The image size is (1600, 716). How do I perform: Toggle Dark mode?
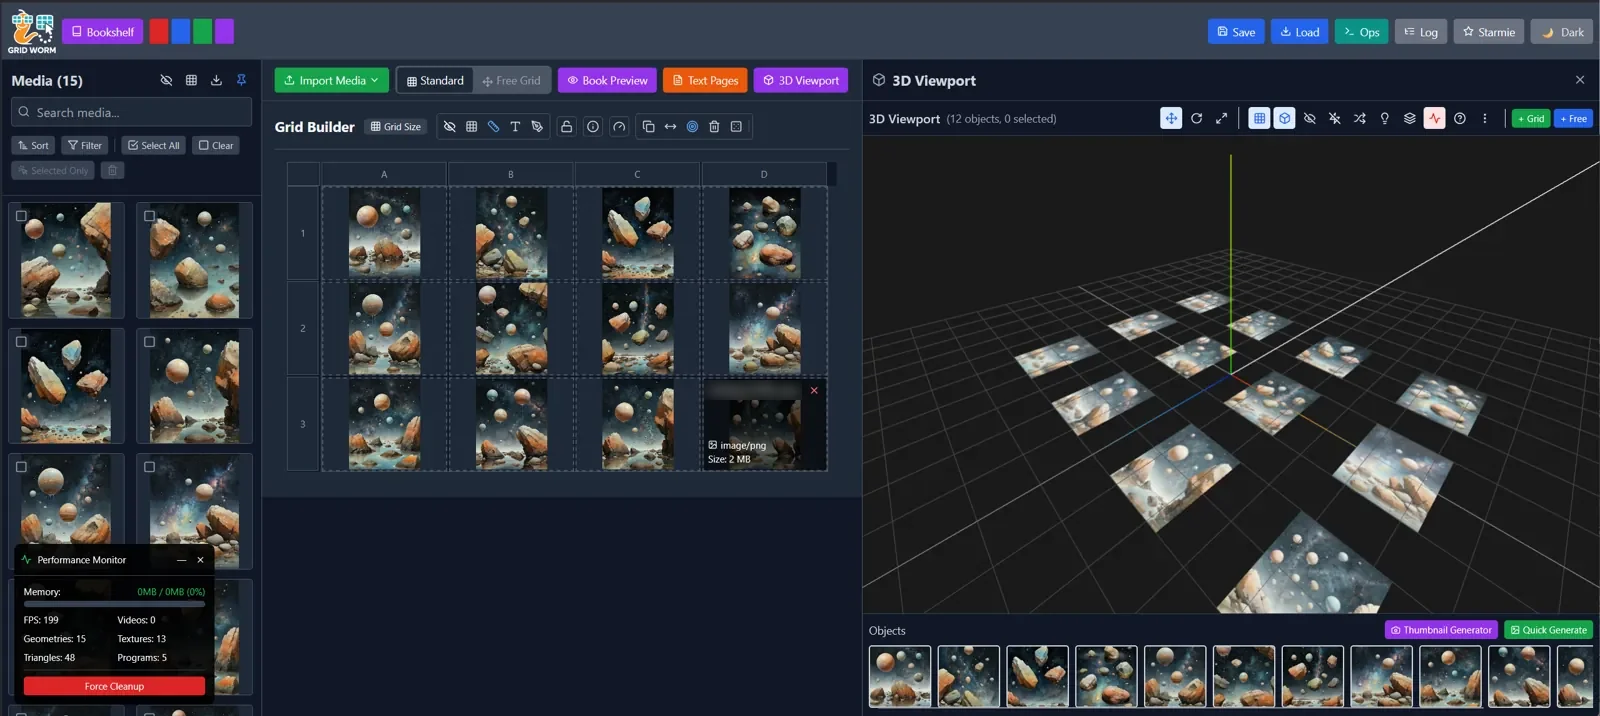tap(1562, 32)
